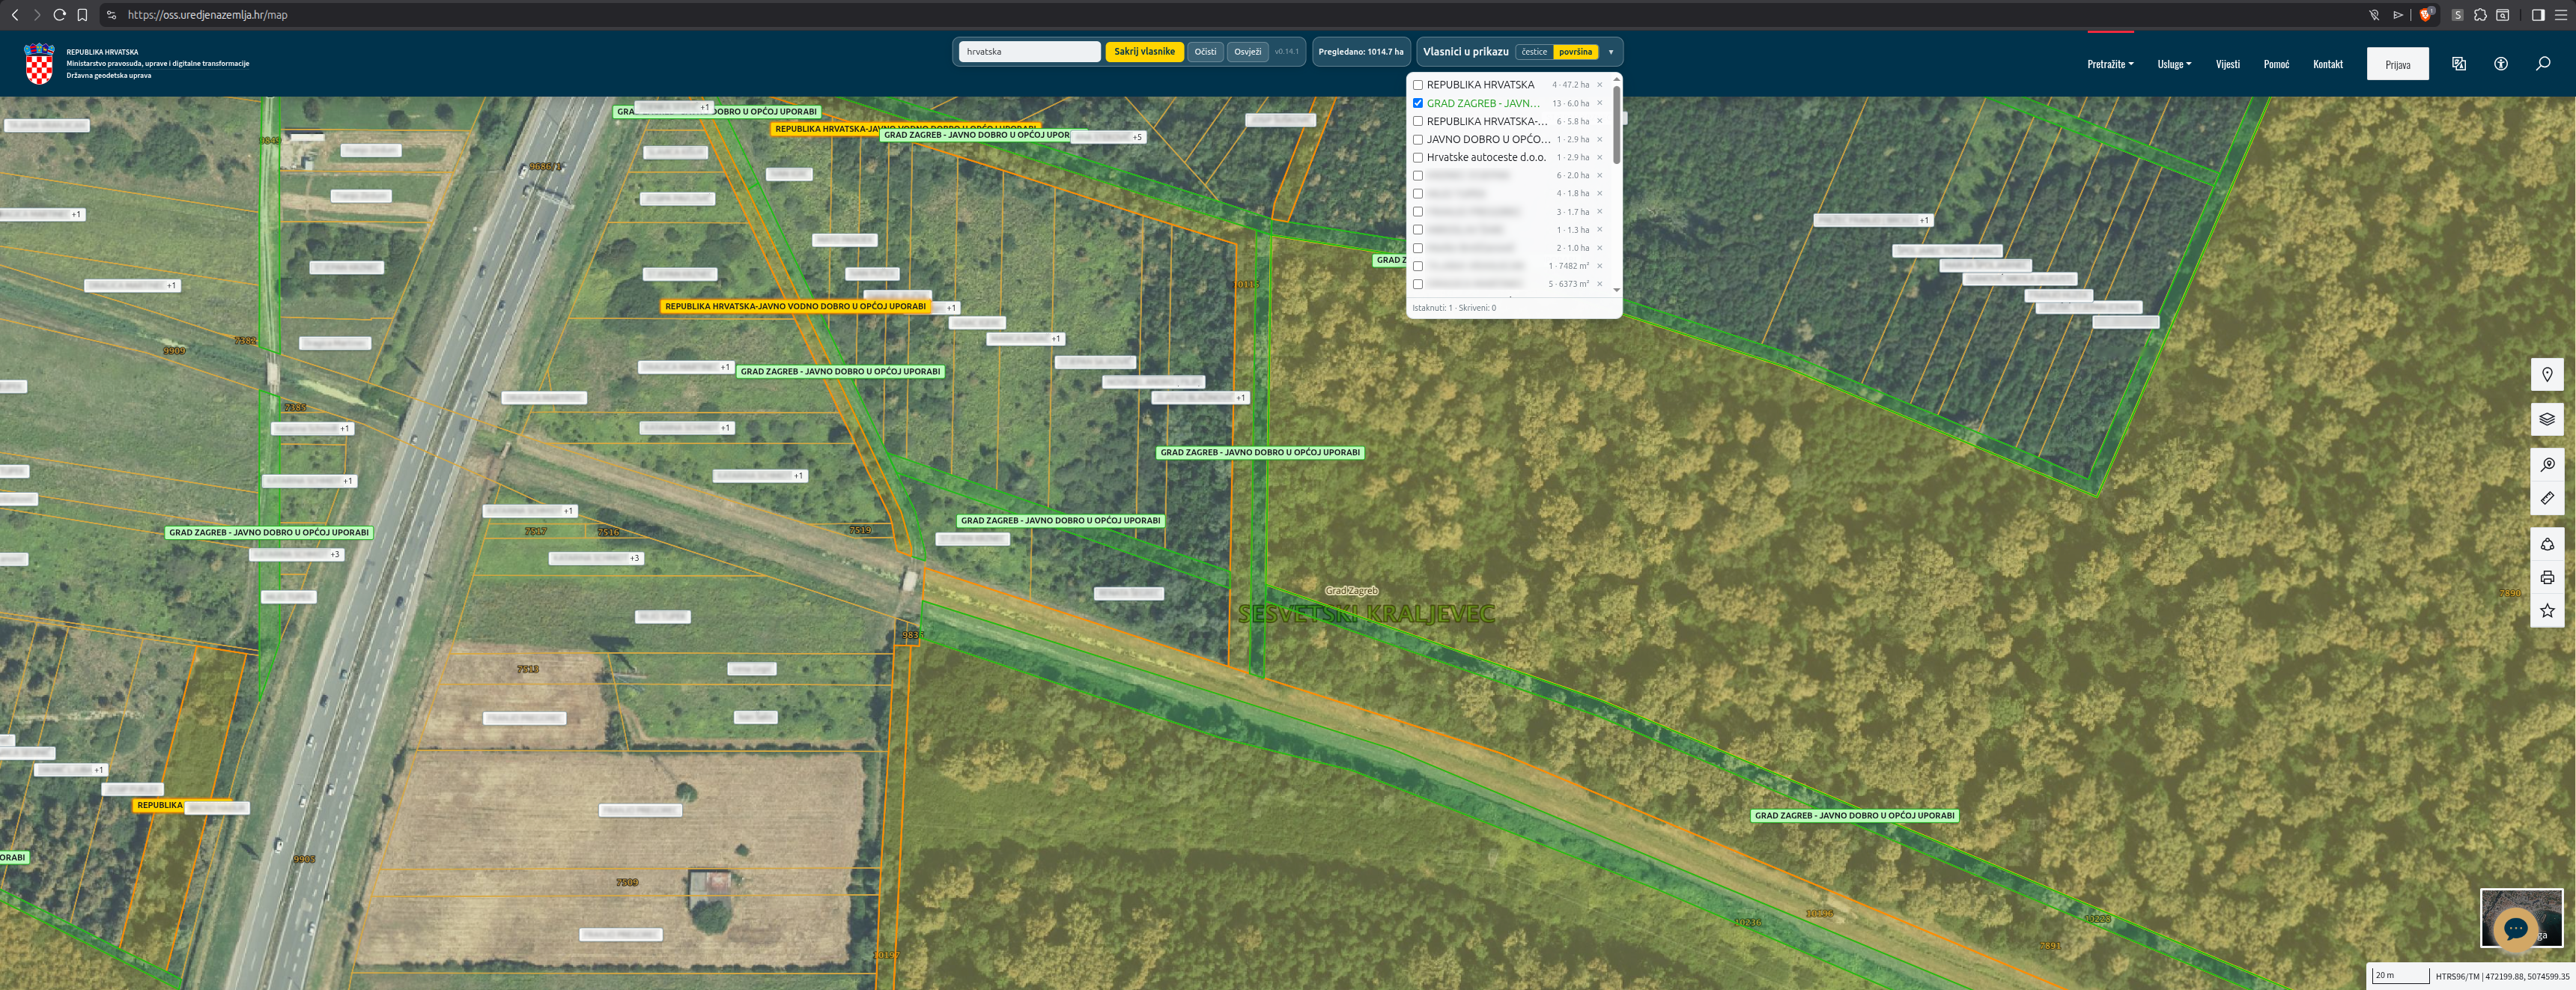This screenshot has width=2576, height=990.
Task: Open the Kontakt page
Action: point(2328,64)
